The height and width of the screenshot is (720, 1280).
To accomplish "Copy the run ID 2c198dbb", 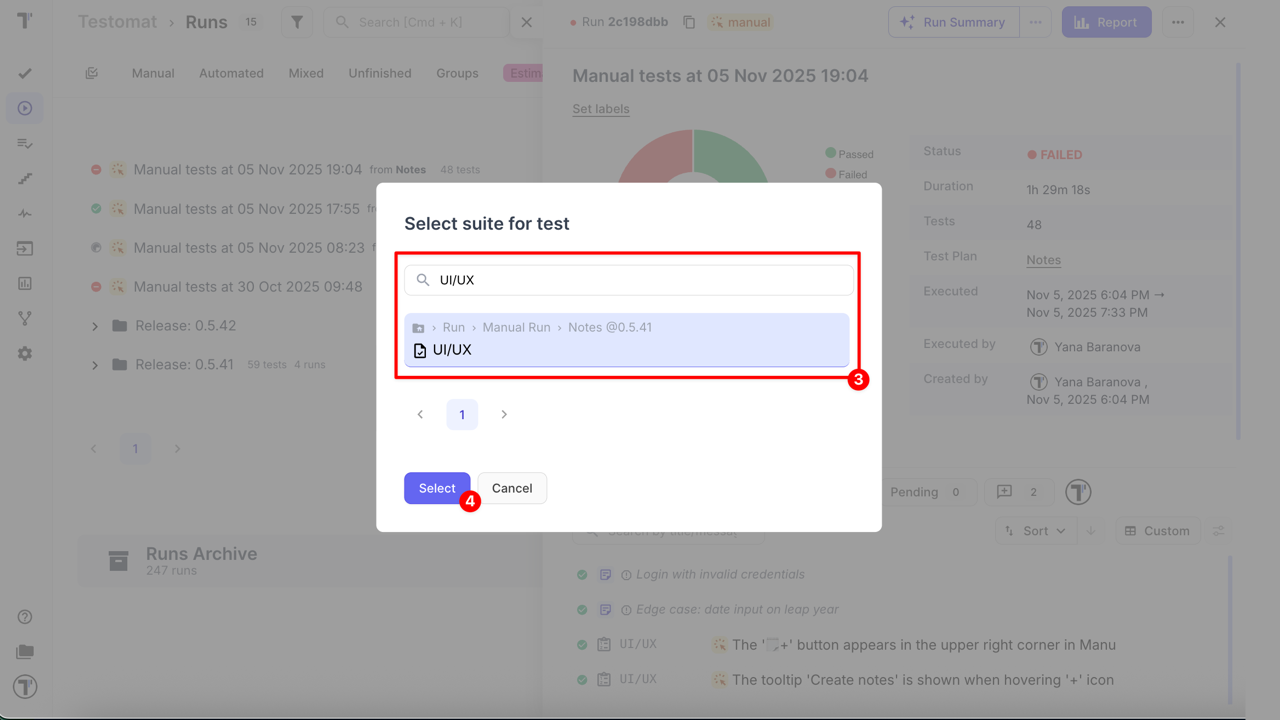I will (689, 22).
